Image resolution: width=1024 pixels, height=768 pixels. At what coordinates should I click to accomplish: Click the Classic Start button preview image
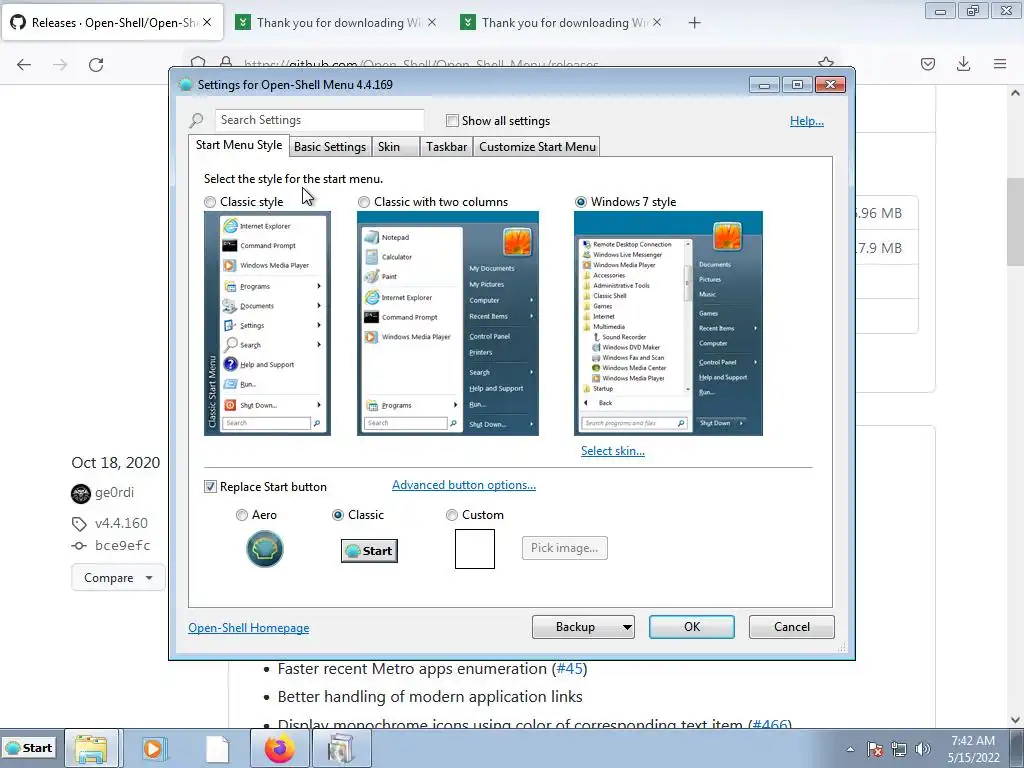369,551
